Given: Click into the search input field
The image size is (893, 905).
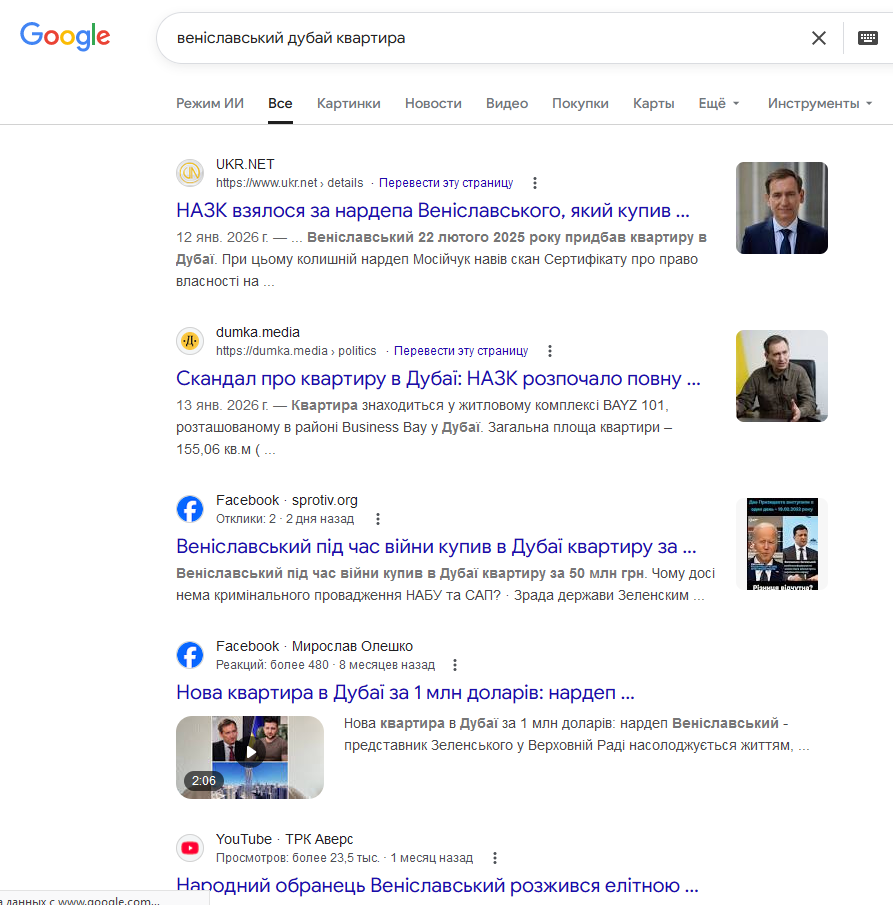Looking at the screenshot, I should (x=480, y=38).
